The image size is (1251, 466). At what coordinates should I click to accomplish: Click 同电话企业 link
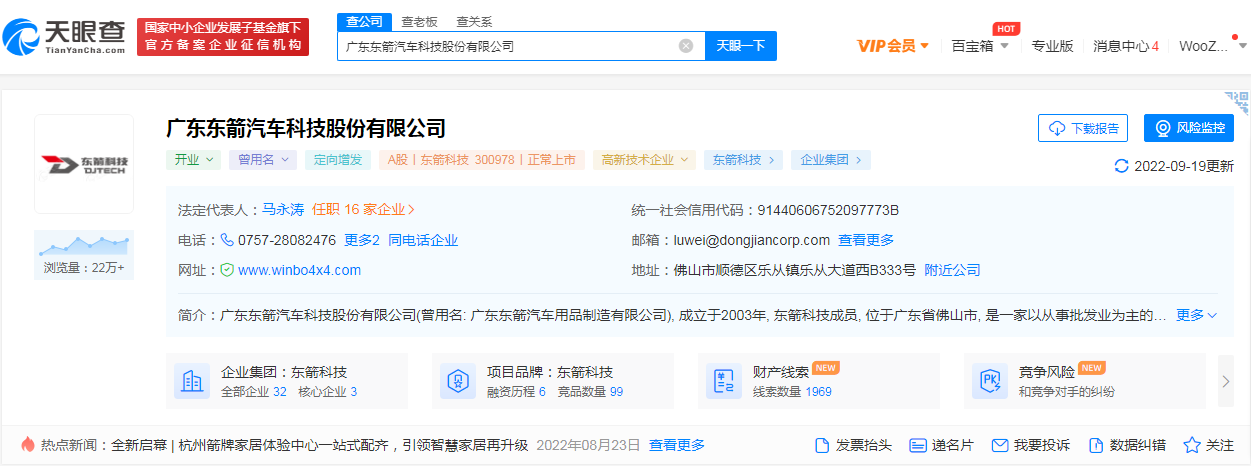click(x=423, y=240)
